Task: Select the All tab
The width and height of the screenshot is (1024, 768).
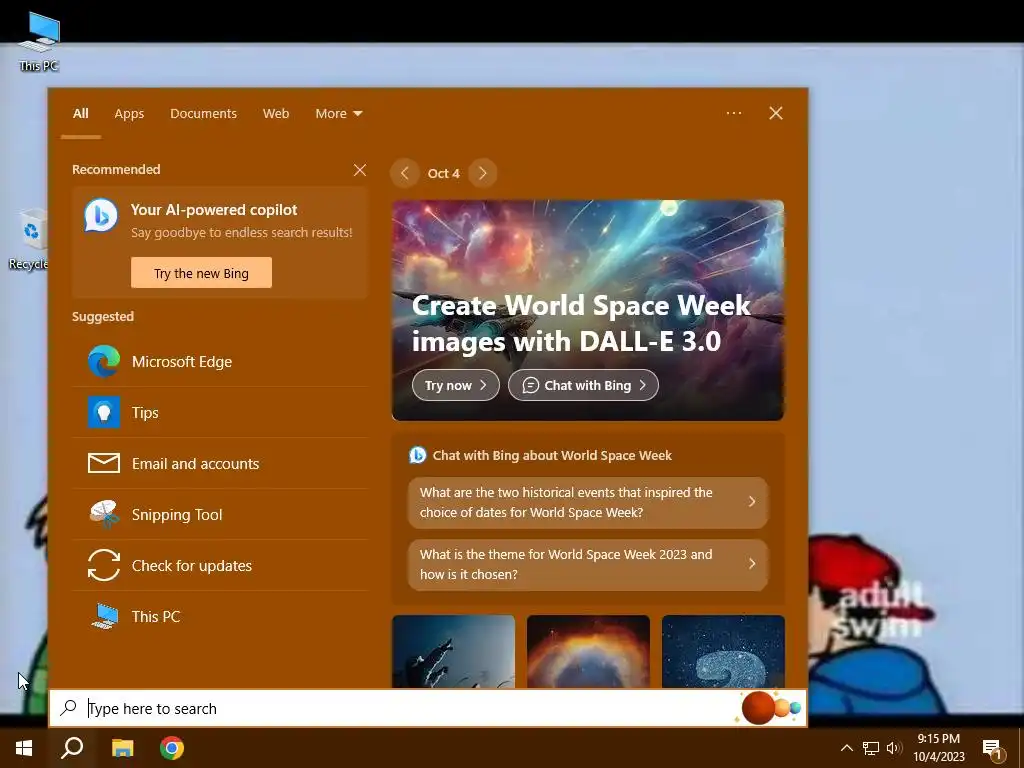Action: (x=80, y=114)
